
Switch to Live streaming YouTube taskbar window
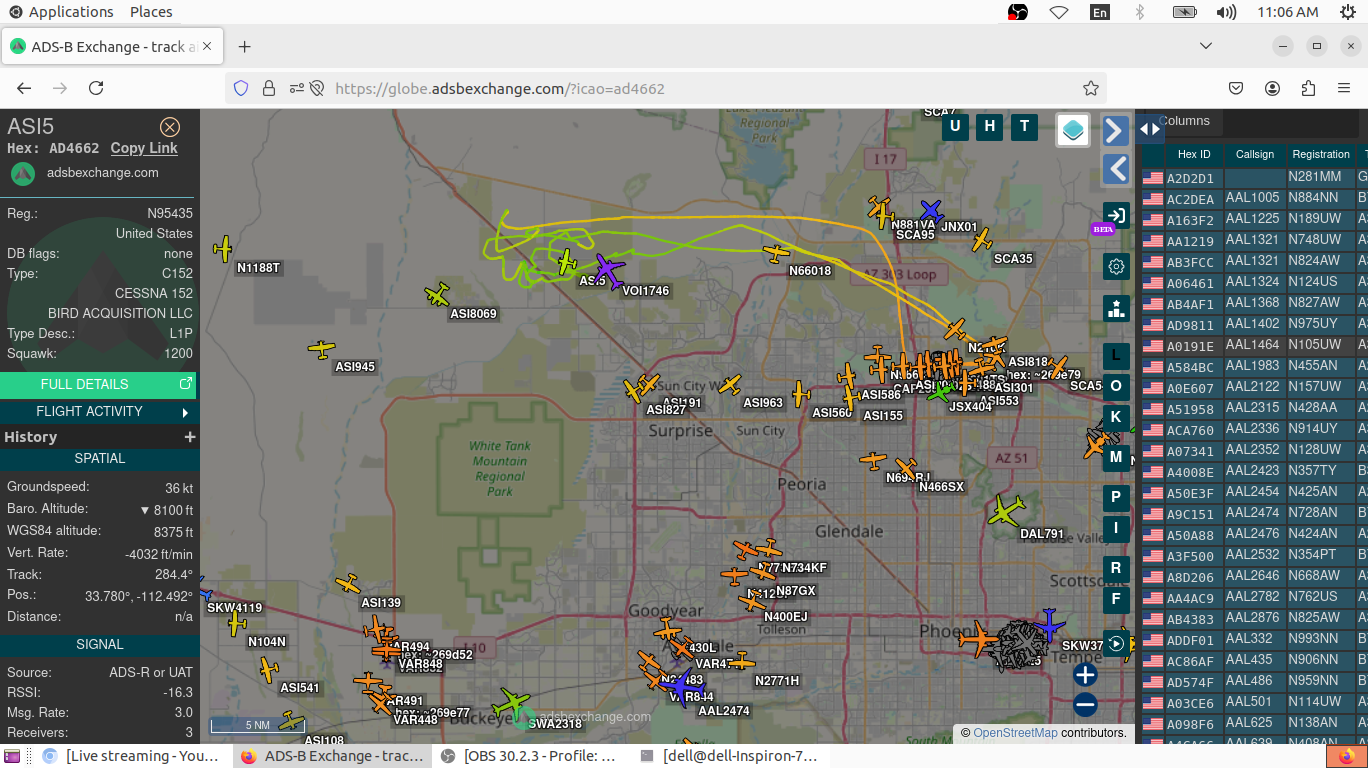click(x=132, y=756)
